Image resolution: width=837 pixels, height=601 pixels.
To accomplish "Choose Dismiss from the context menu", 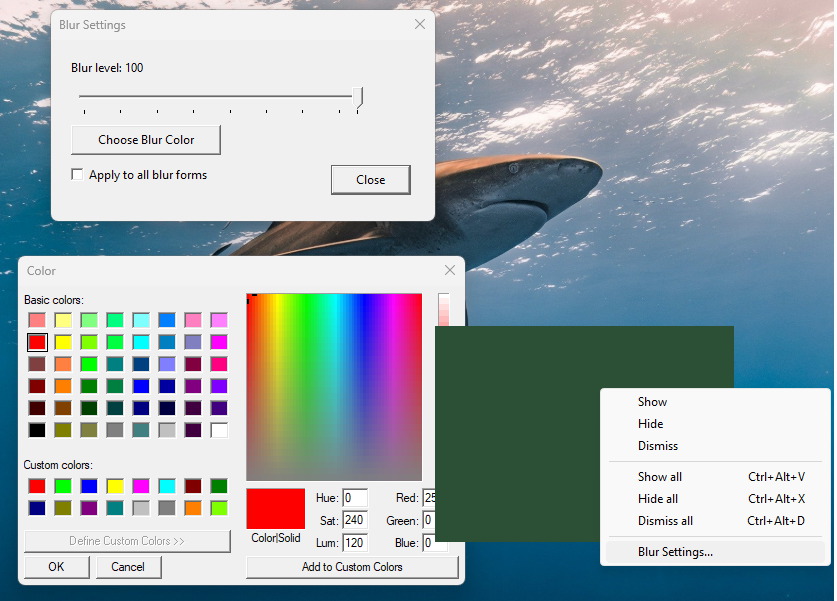I will coord(659,445).
